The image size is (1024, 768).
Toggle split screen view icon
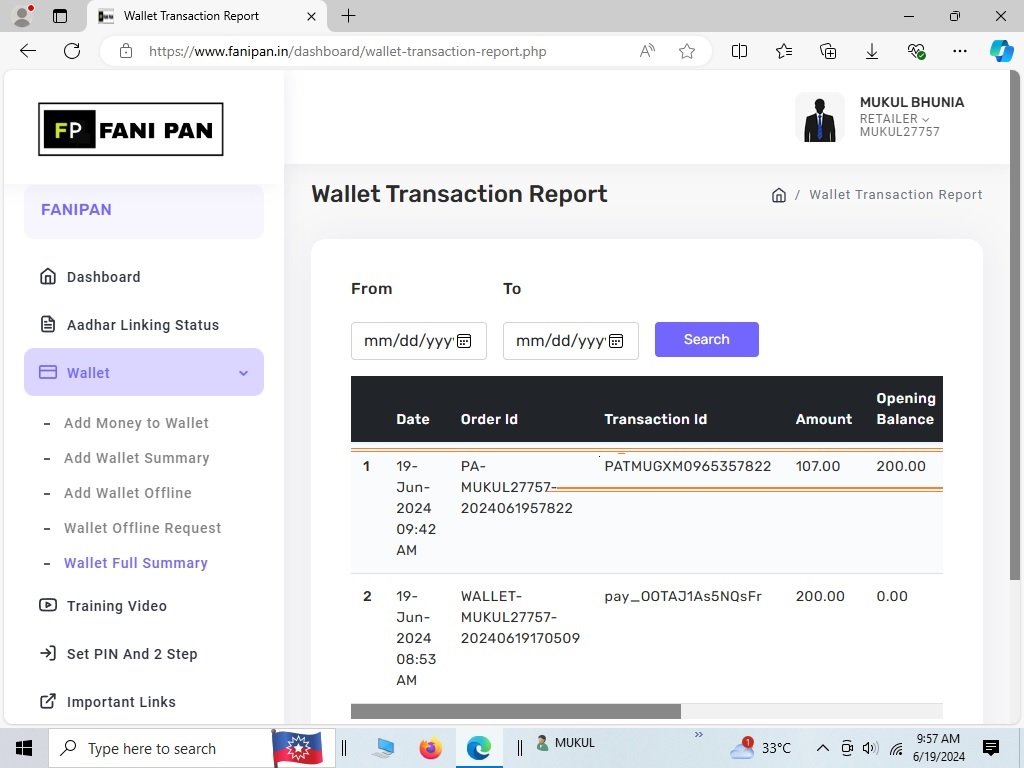point(740,51)
